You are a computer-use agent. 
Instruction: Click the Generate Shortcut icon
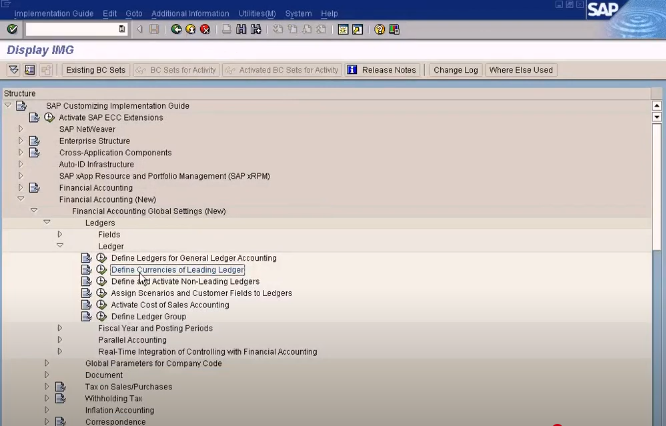[x=358, y=29]
